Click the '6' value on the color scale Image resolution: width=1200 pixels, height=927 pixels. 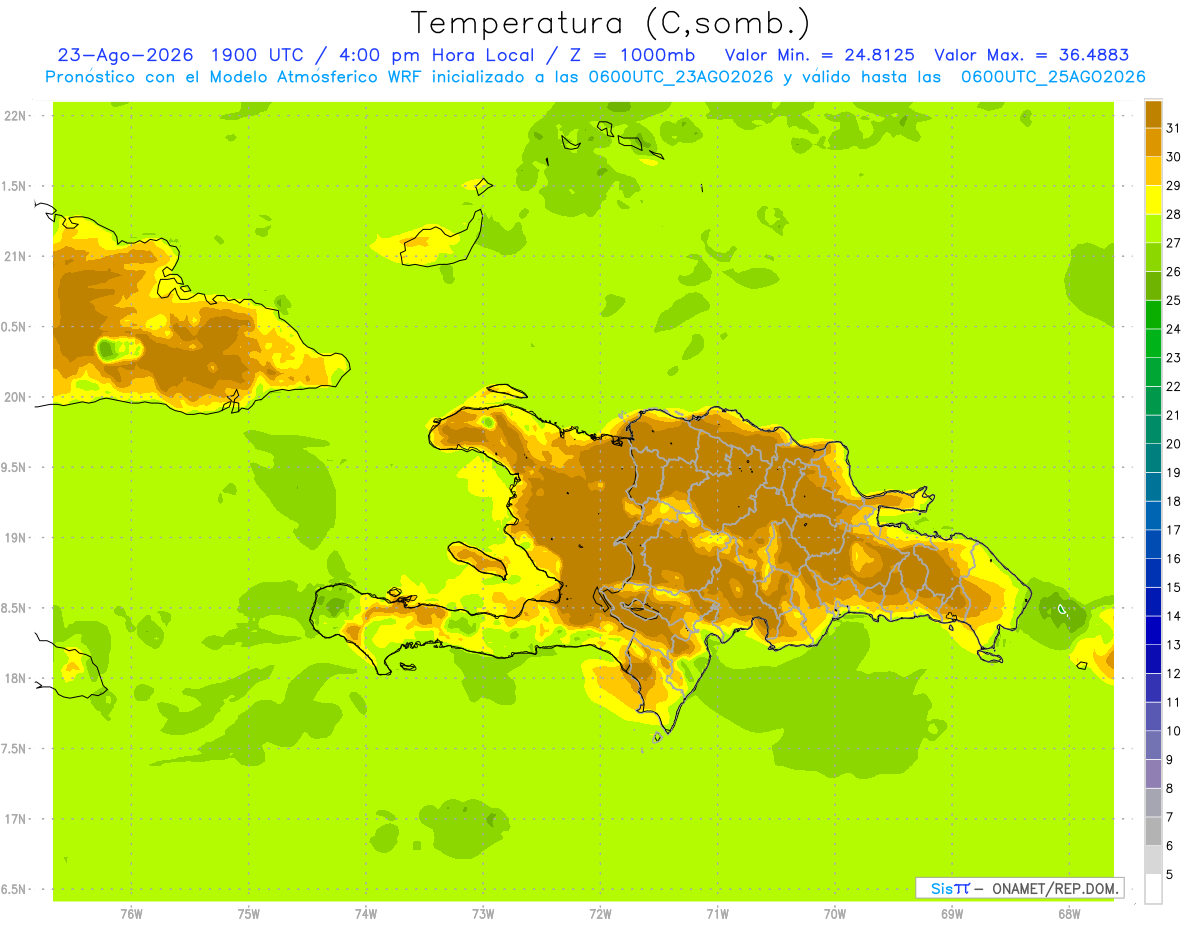[x=1170, y=845]
